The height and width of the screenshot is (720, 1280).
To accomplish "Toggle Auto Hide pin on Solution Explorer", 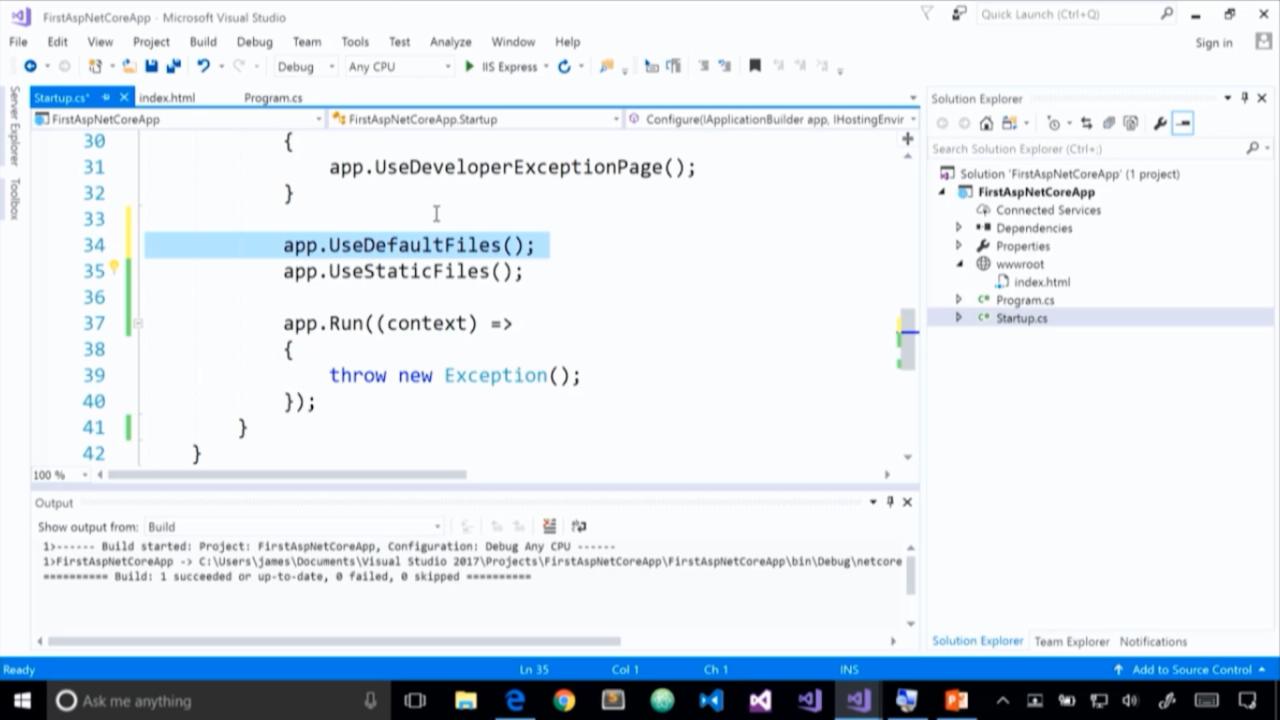I will tap(1245, 98).
